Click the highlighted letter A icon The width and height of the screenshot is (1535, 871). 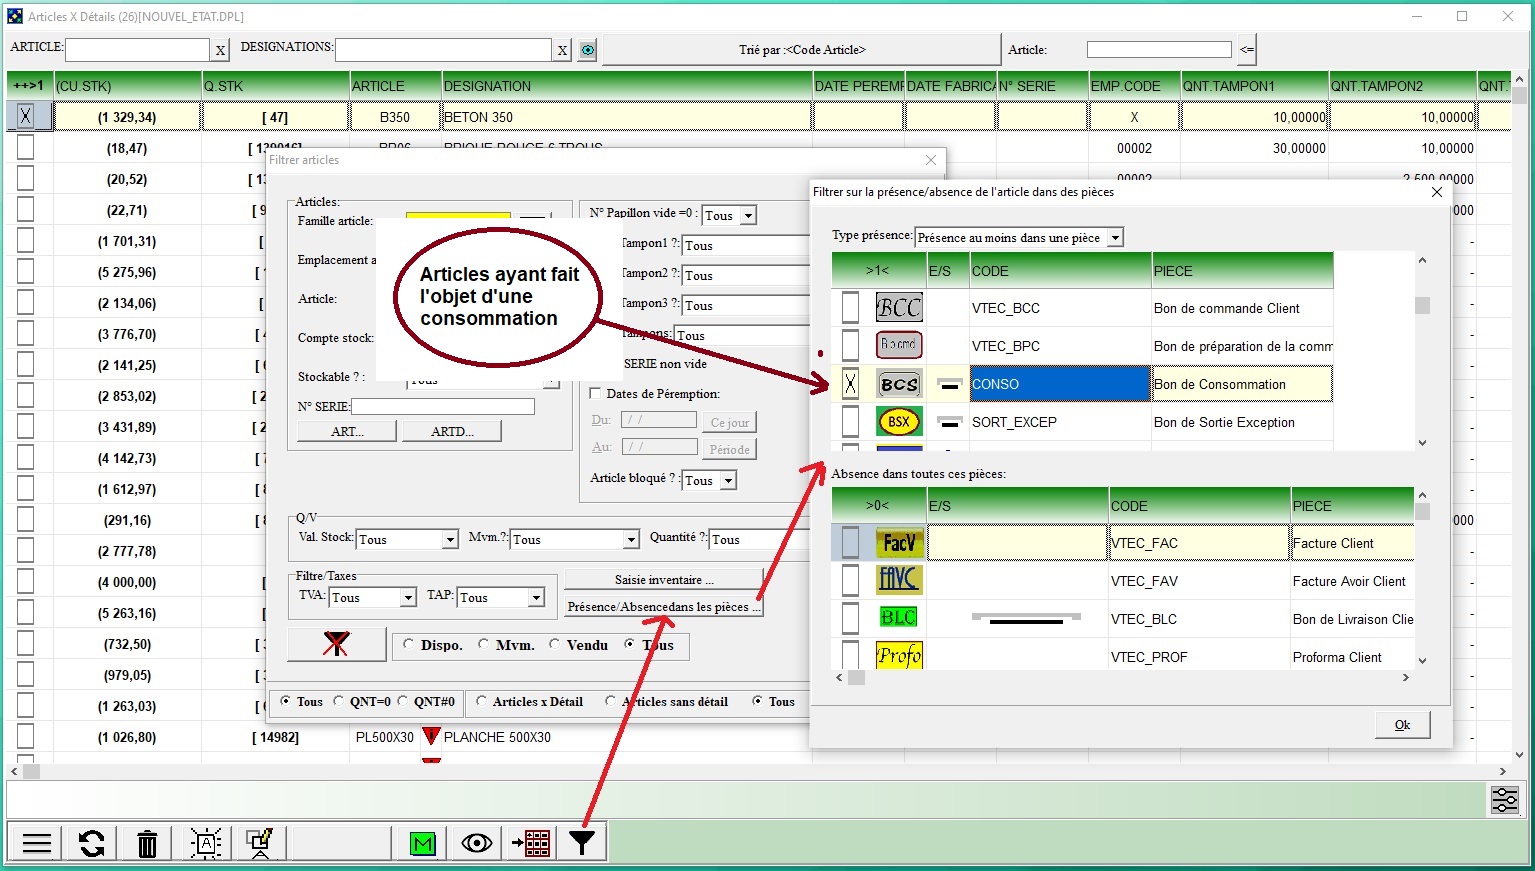coord(206,844)
